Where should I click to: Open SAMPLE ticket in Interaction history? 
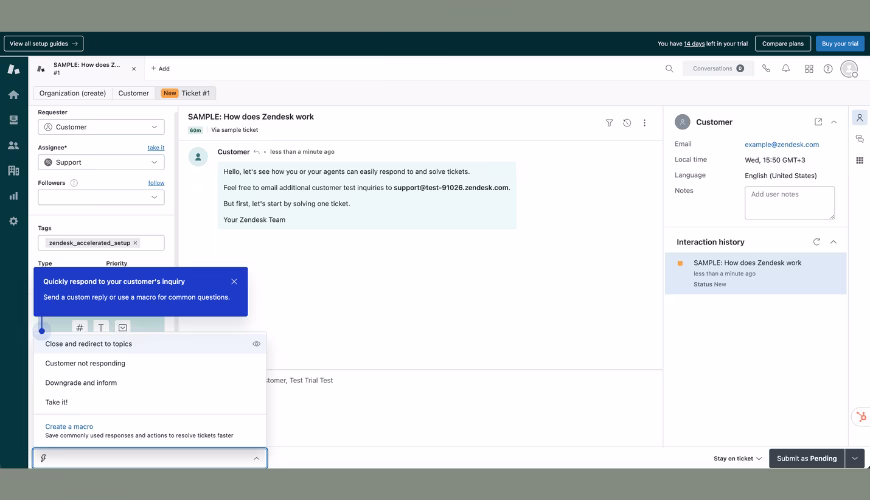pos(756,273)
